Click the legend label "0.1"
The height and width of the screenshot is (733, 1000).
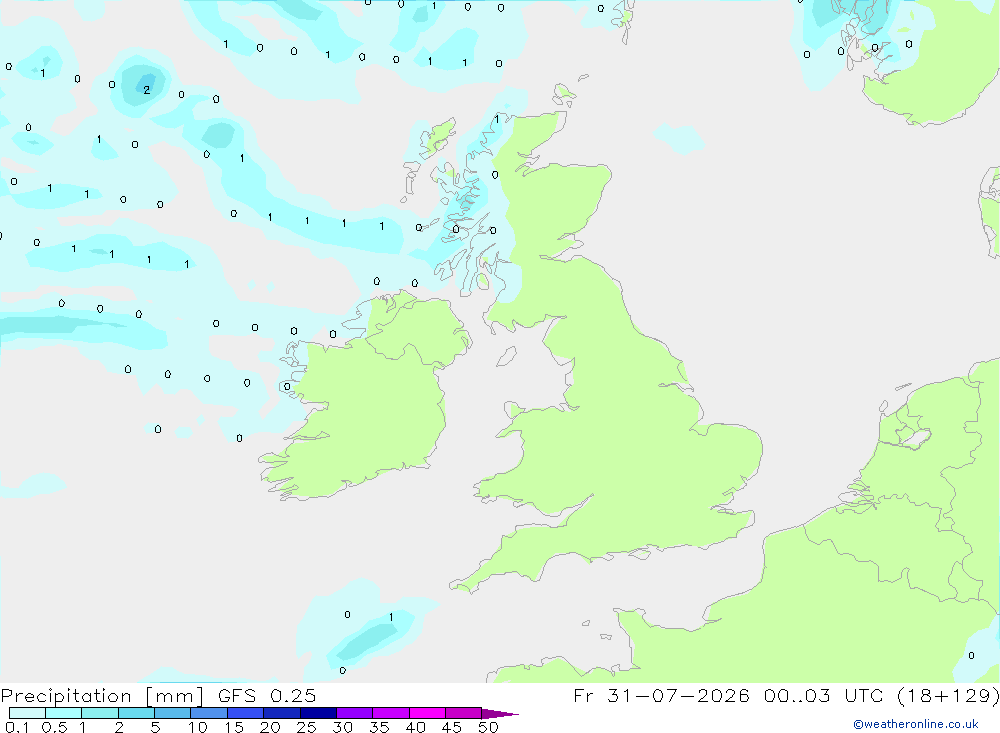[x=17, y=727]
